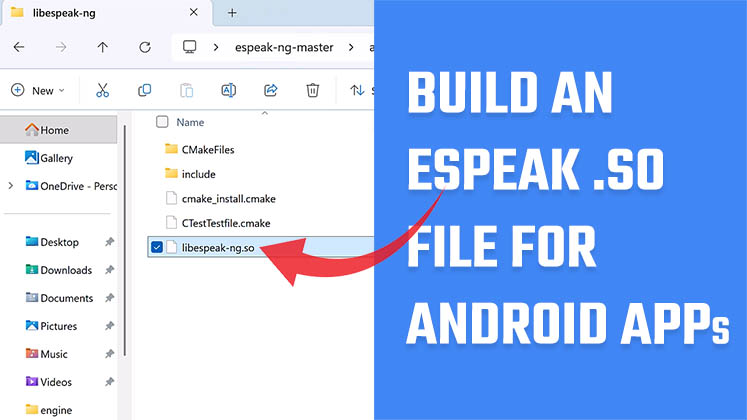Image resolution: width=747 pixels, height=420 pixels.
Task: Click the sidebar vertical scrollbar
Action: click(x=125, y=240)
